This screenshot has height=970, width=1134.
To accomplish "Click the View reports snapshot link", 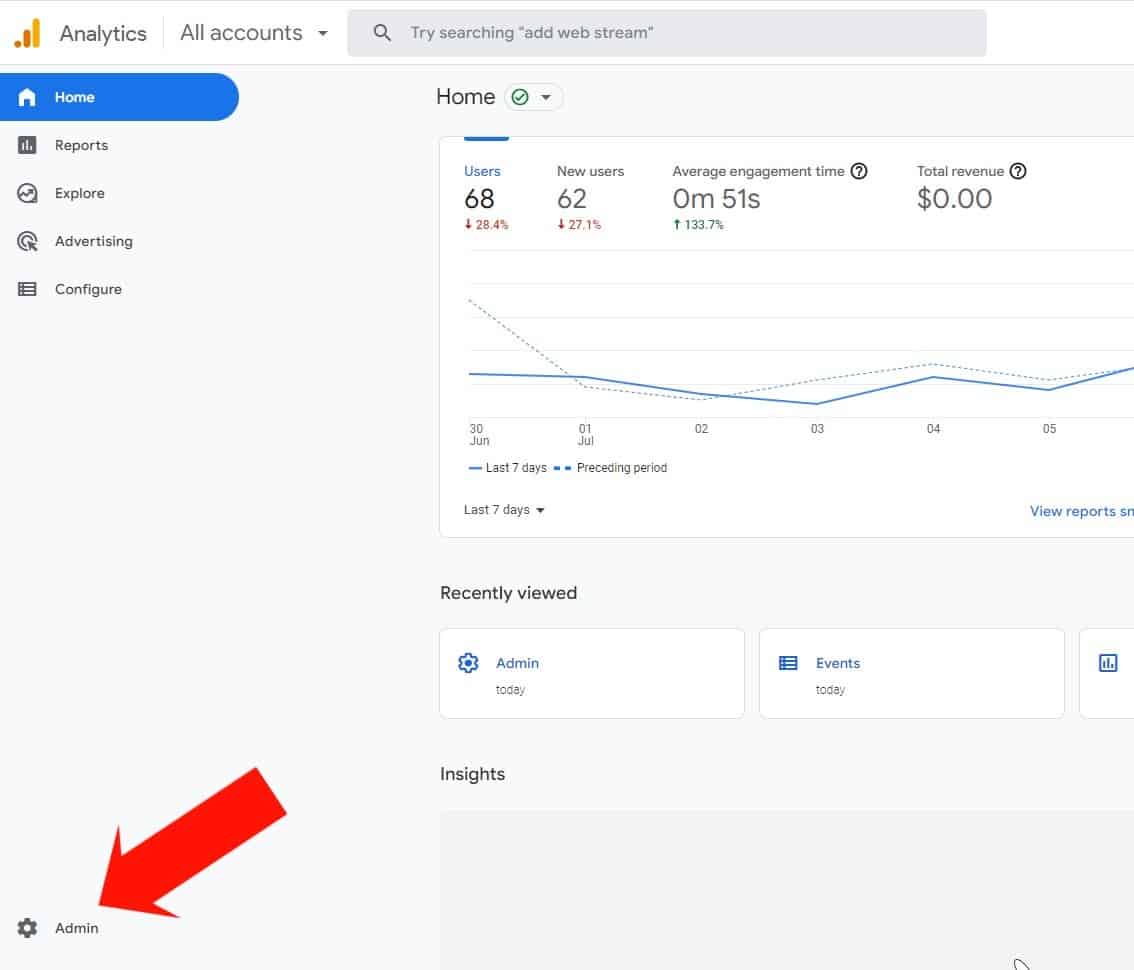I will point(1081,511).
